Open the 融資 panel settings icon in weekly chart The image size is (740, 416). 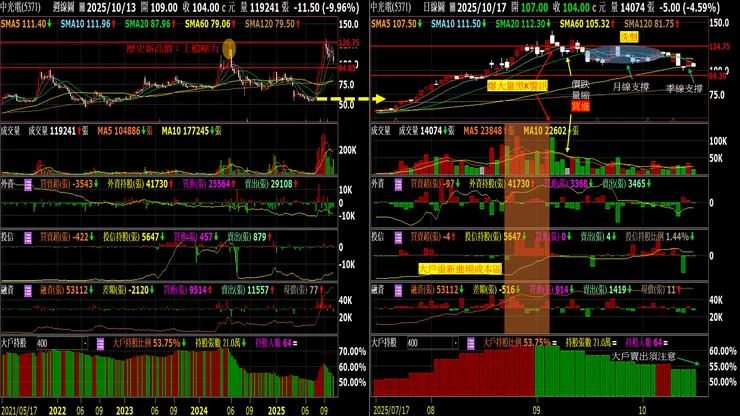(28, 290)
